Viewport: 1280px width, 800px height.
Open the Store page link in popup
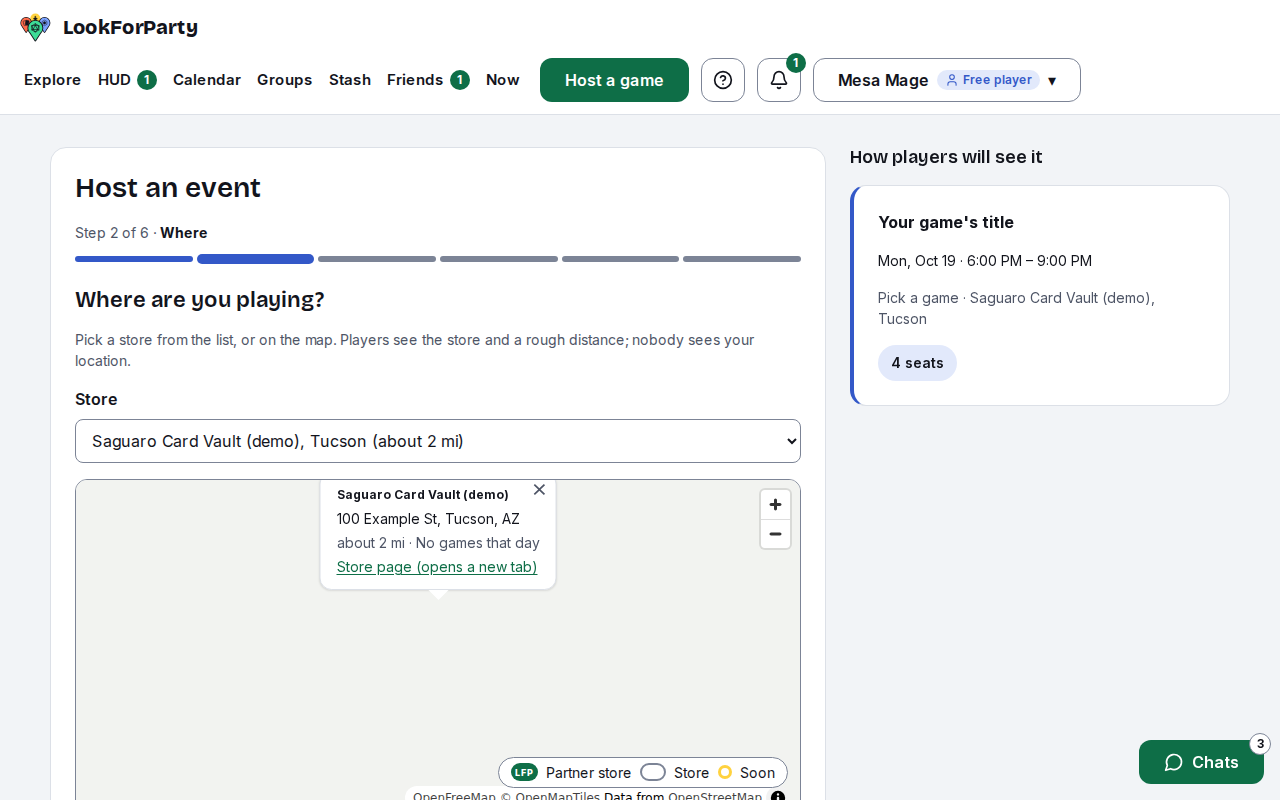tap(437, 567)
